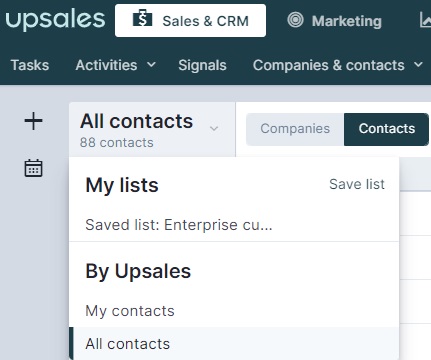The width and height of the screenshot is (431, 360).
Task: Open the chart icon at top right edge
Action: (425, 20)
